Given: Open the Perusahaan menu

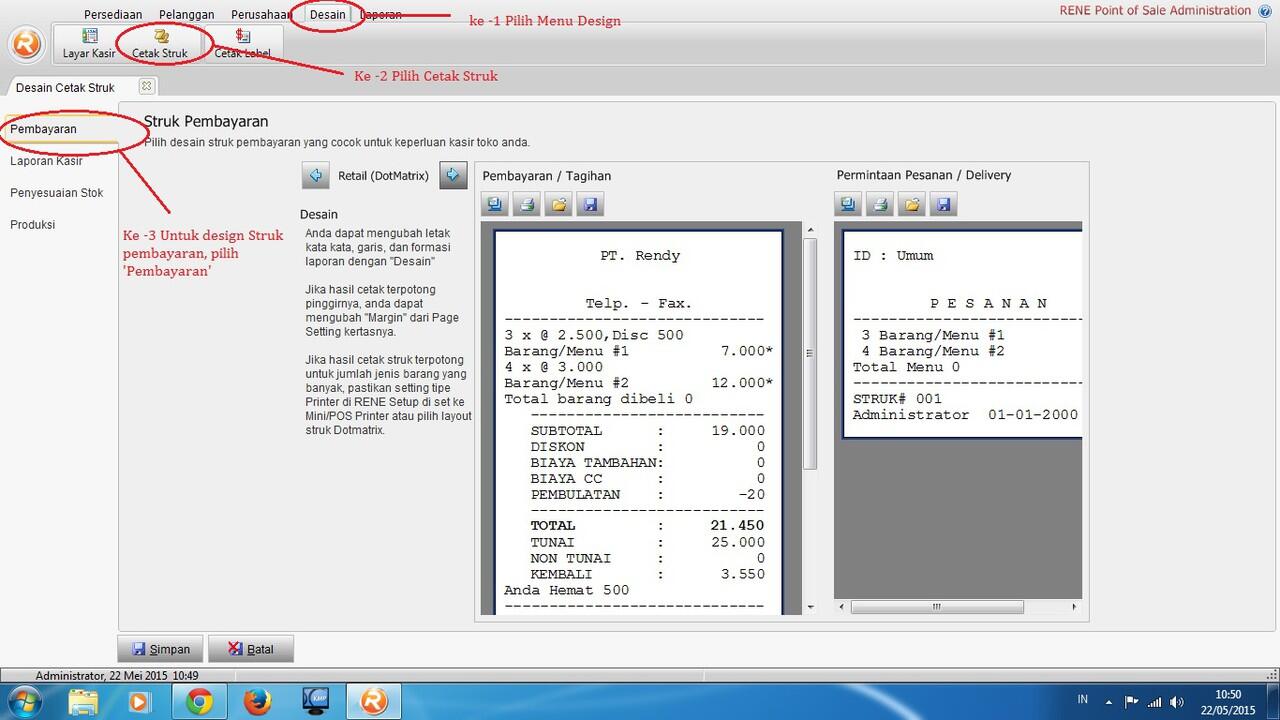Looking at the screenshot, I should pyautogui.click(x=261, y=15).
